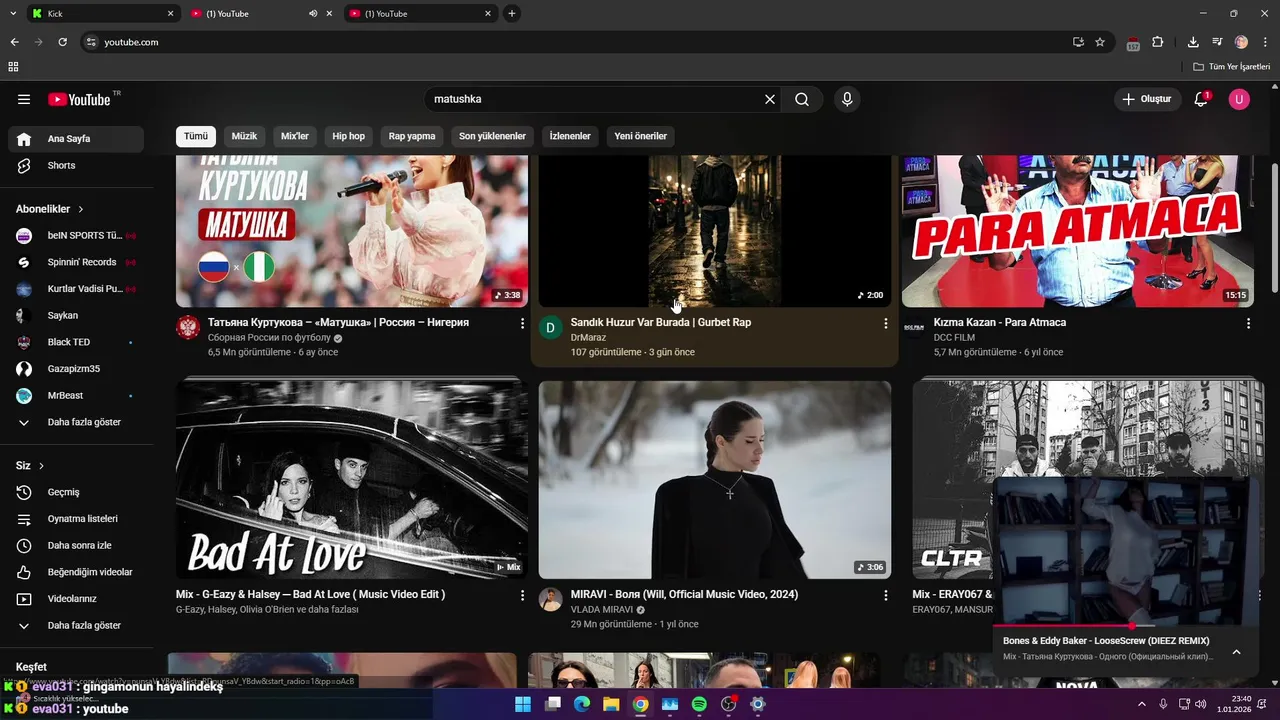Click the miniplayer red progress bar
1280x720 pixels.
[1127, 626]
